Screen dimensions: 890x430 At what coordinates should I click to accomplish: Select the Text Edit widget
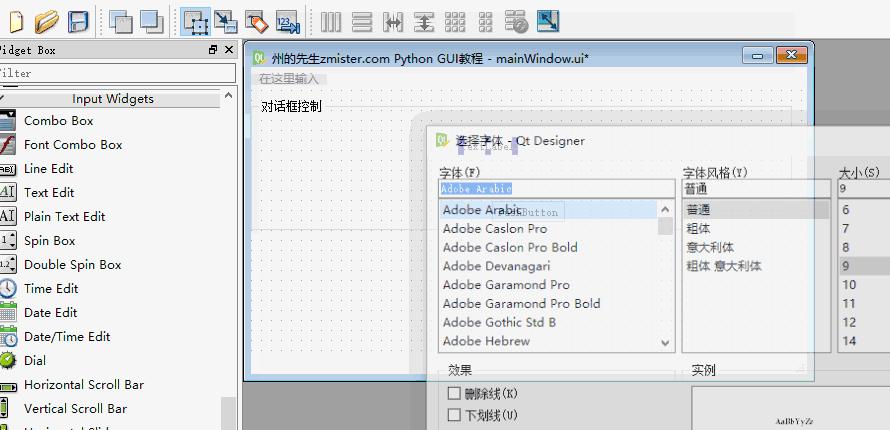(x=49, y=192)
